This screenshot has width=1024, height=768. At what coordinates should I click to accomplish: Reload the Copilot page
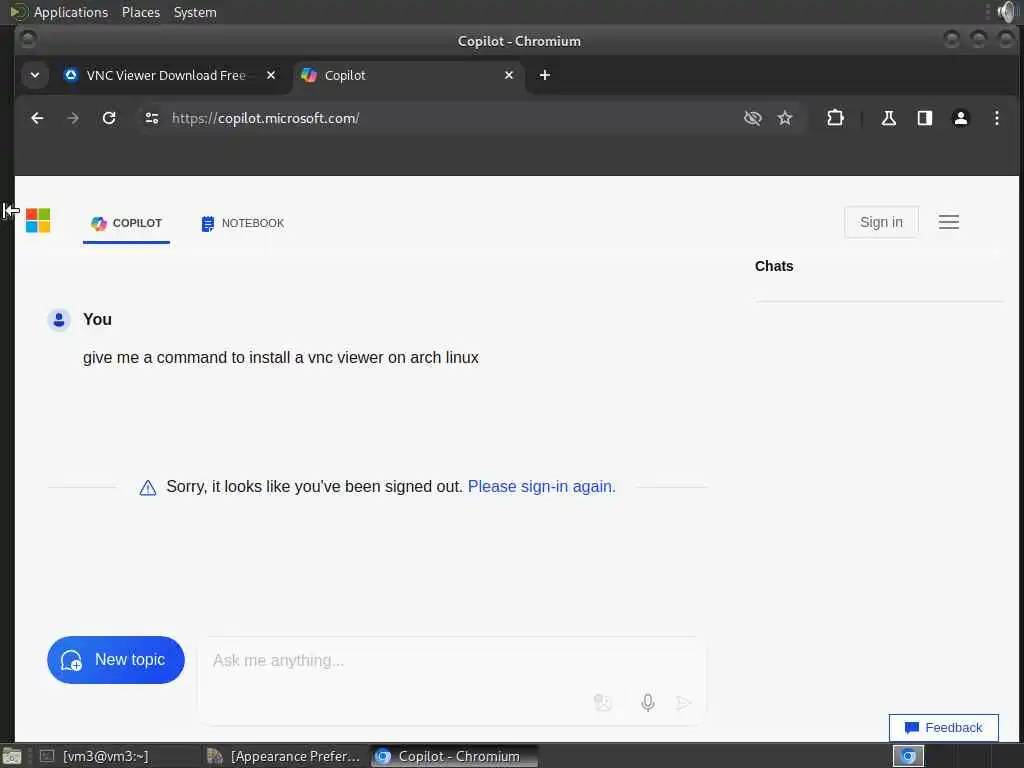coord(109,118)
